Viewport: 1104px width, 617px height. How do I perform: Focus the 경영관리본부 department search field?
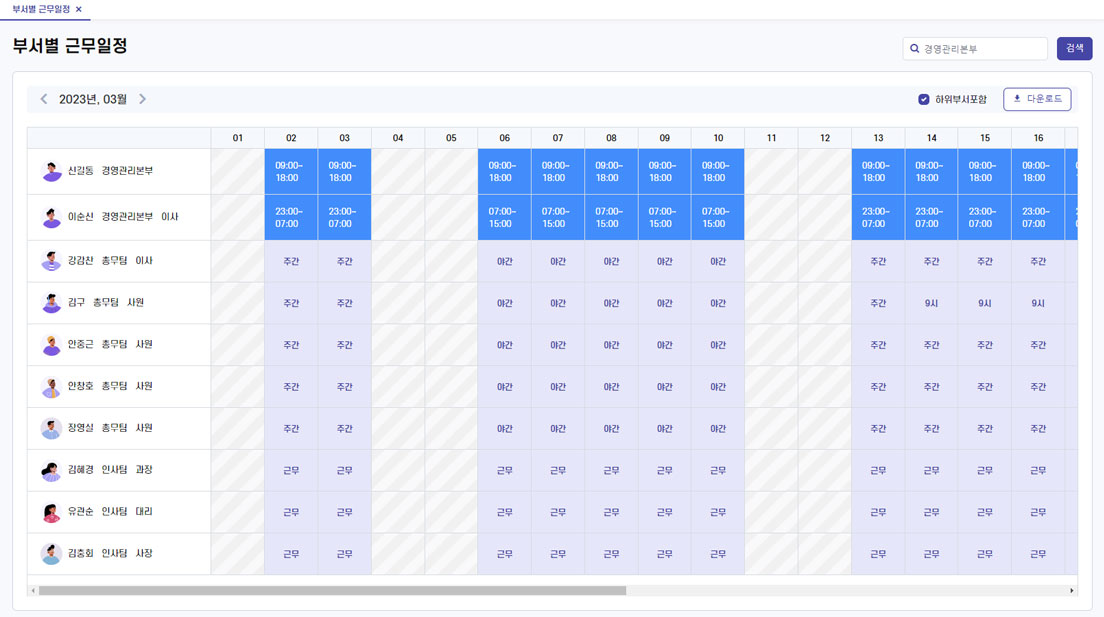pos(975,49)
